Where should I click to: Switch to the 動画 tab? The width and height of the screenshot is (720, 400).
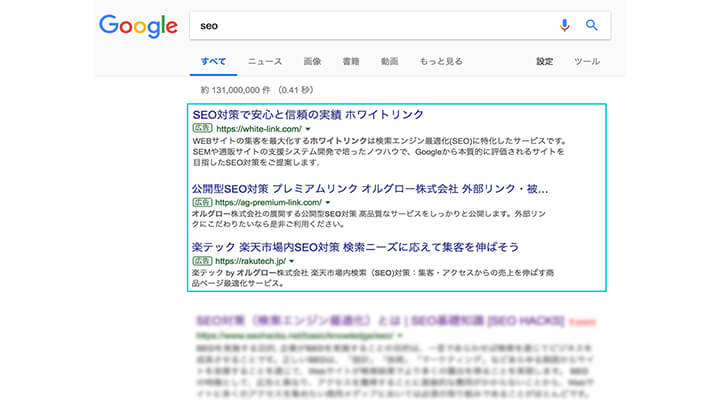point(389,62)
